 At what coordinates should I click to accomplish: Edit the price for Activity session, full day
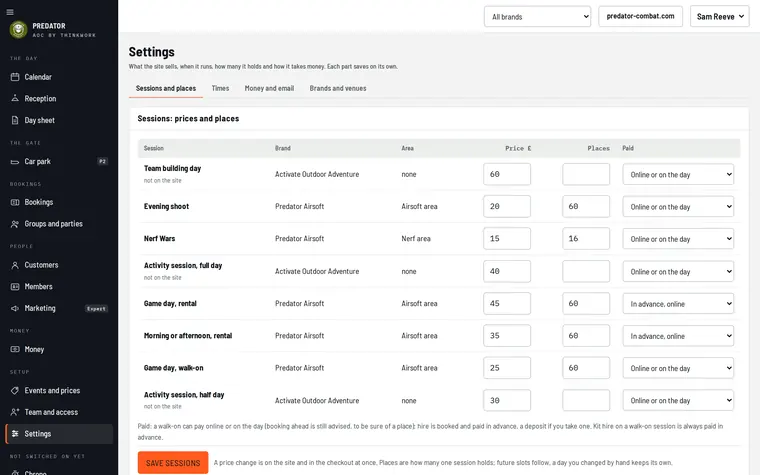[507, 271]
